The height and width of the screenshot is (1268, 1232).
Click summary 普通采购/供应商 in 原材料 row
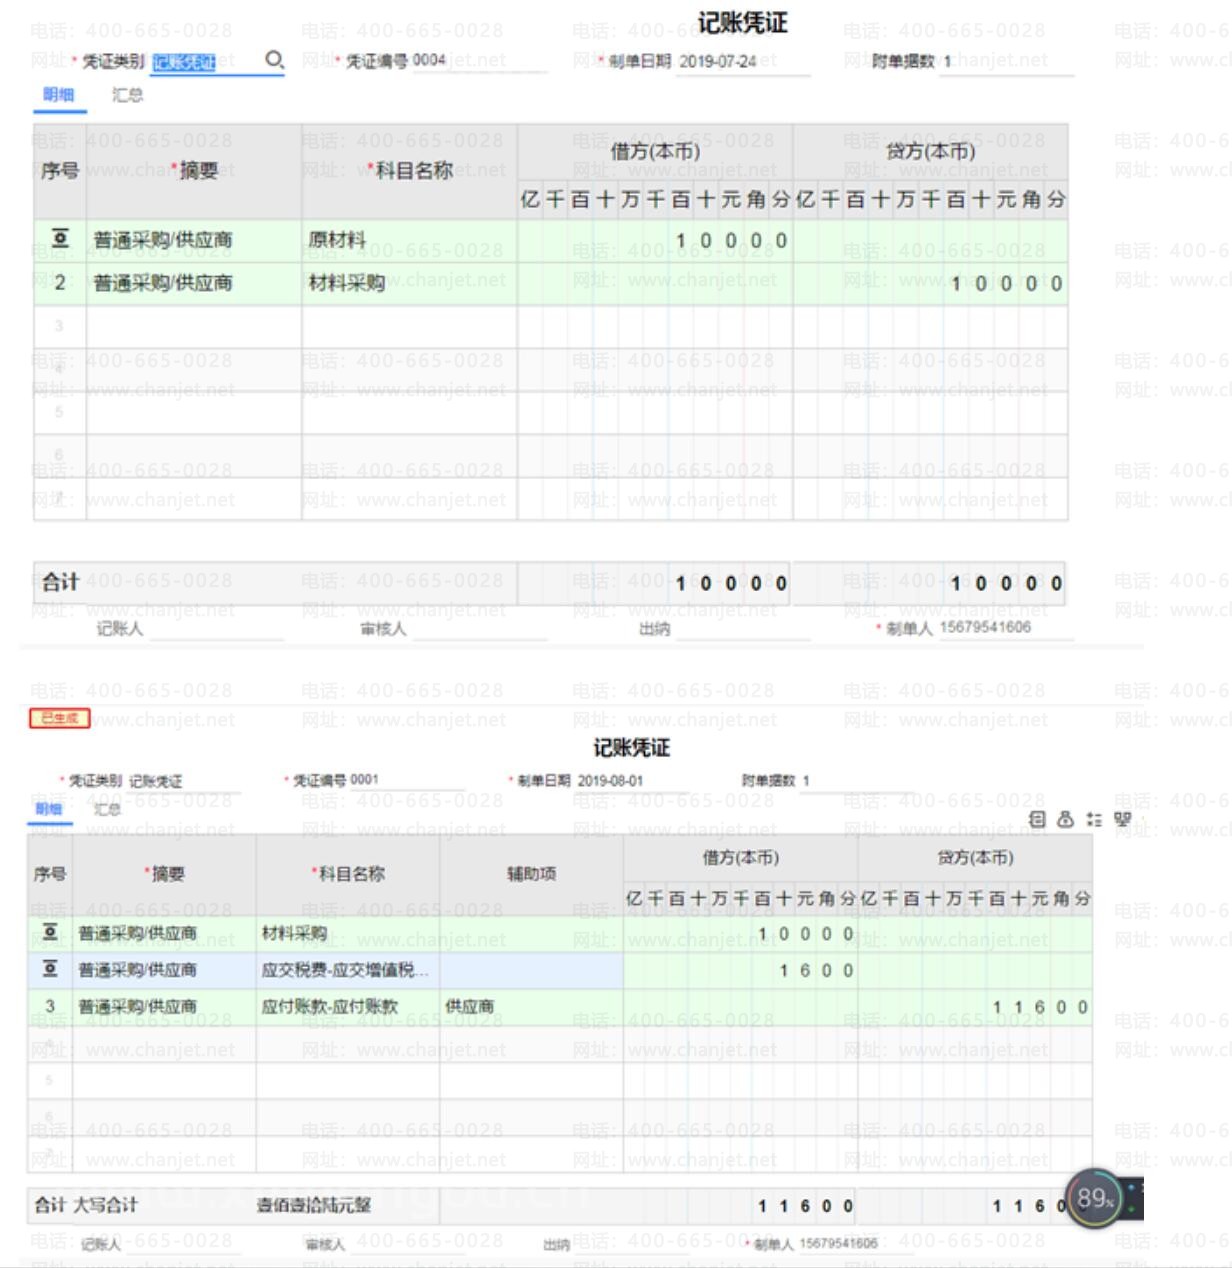193,240
